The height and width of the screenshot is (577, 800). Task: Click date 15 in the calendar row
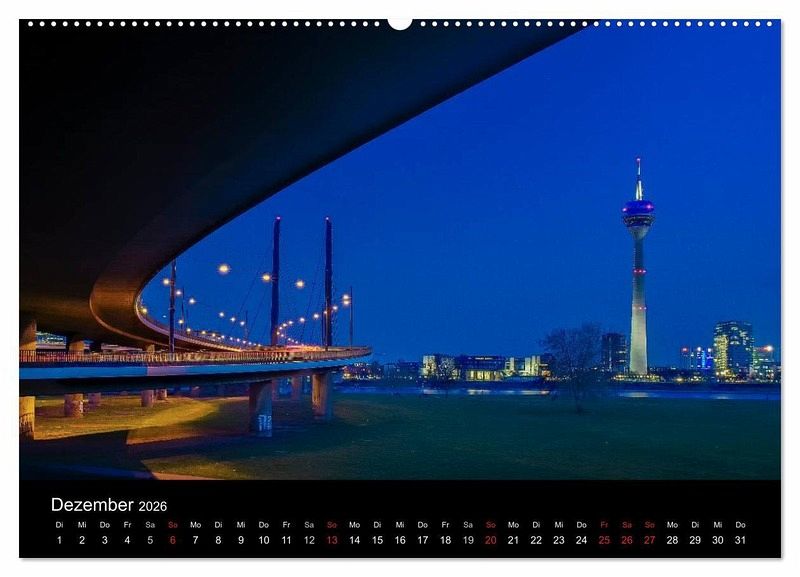pos(377,540)
